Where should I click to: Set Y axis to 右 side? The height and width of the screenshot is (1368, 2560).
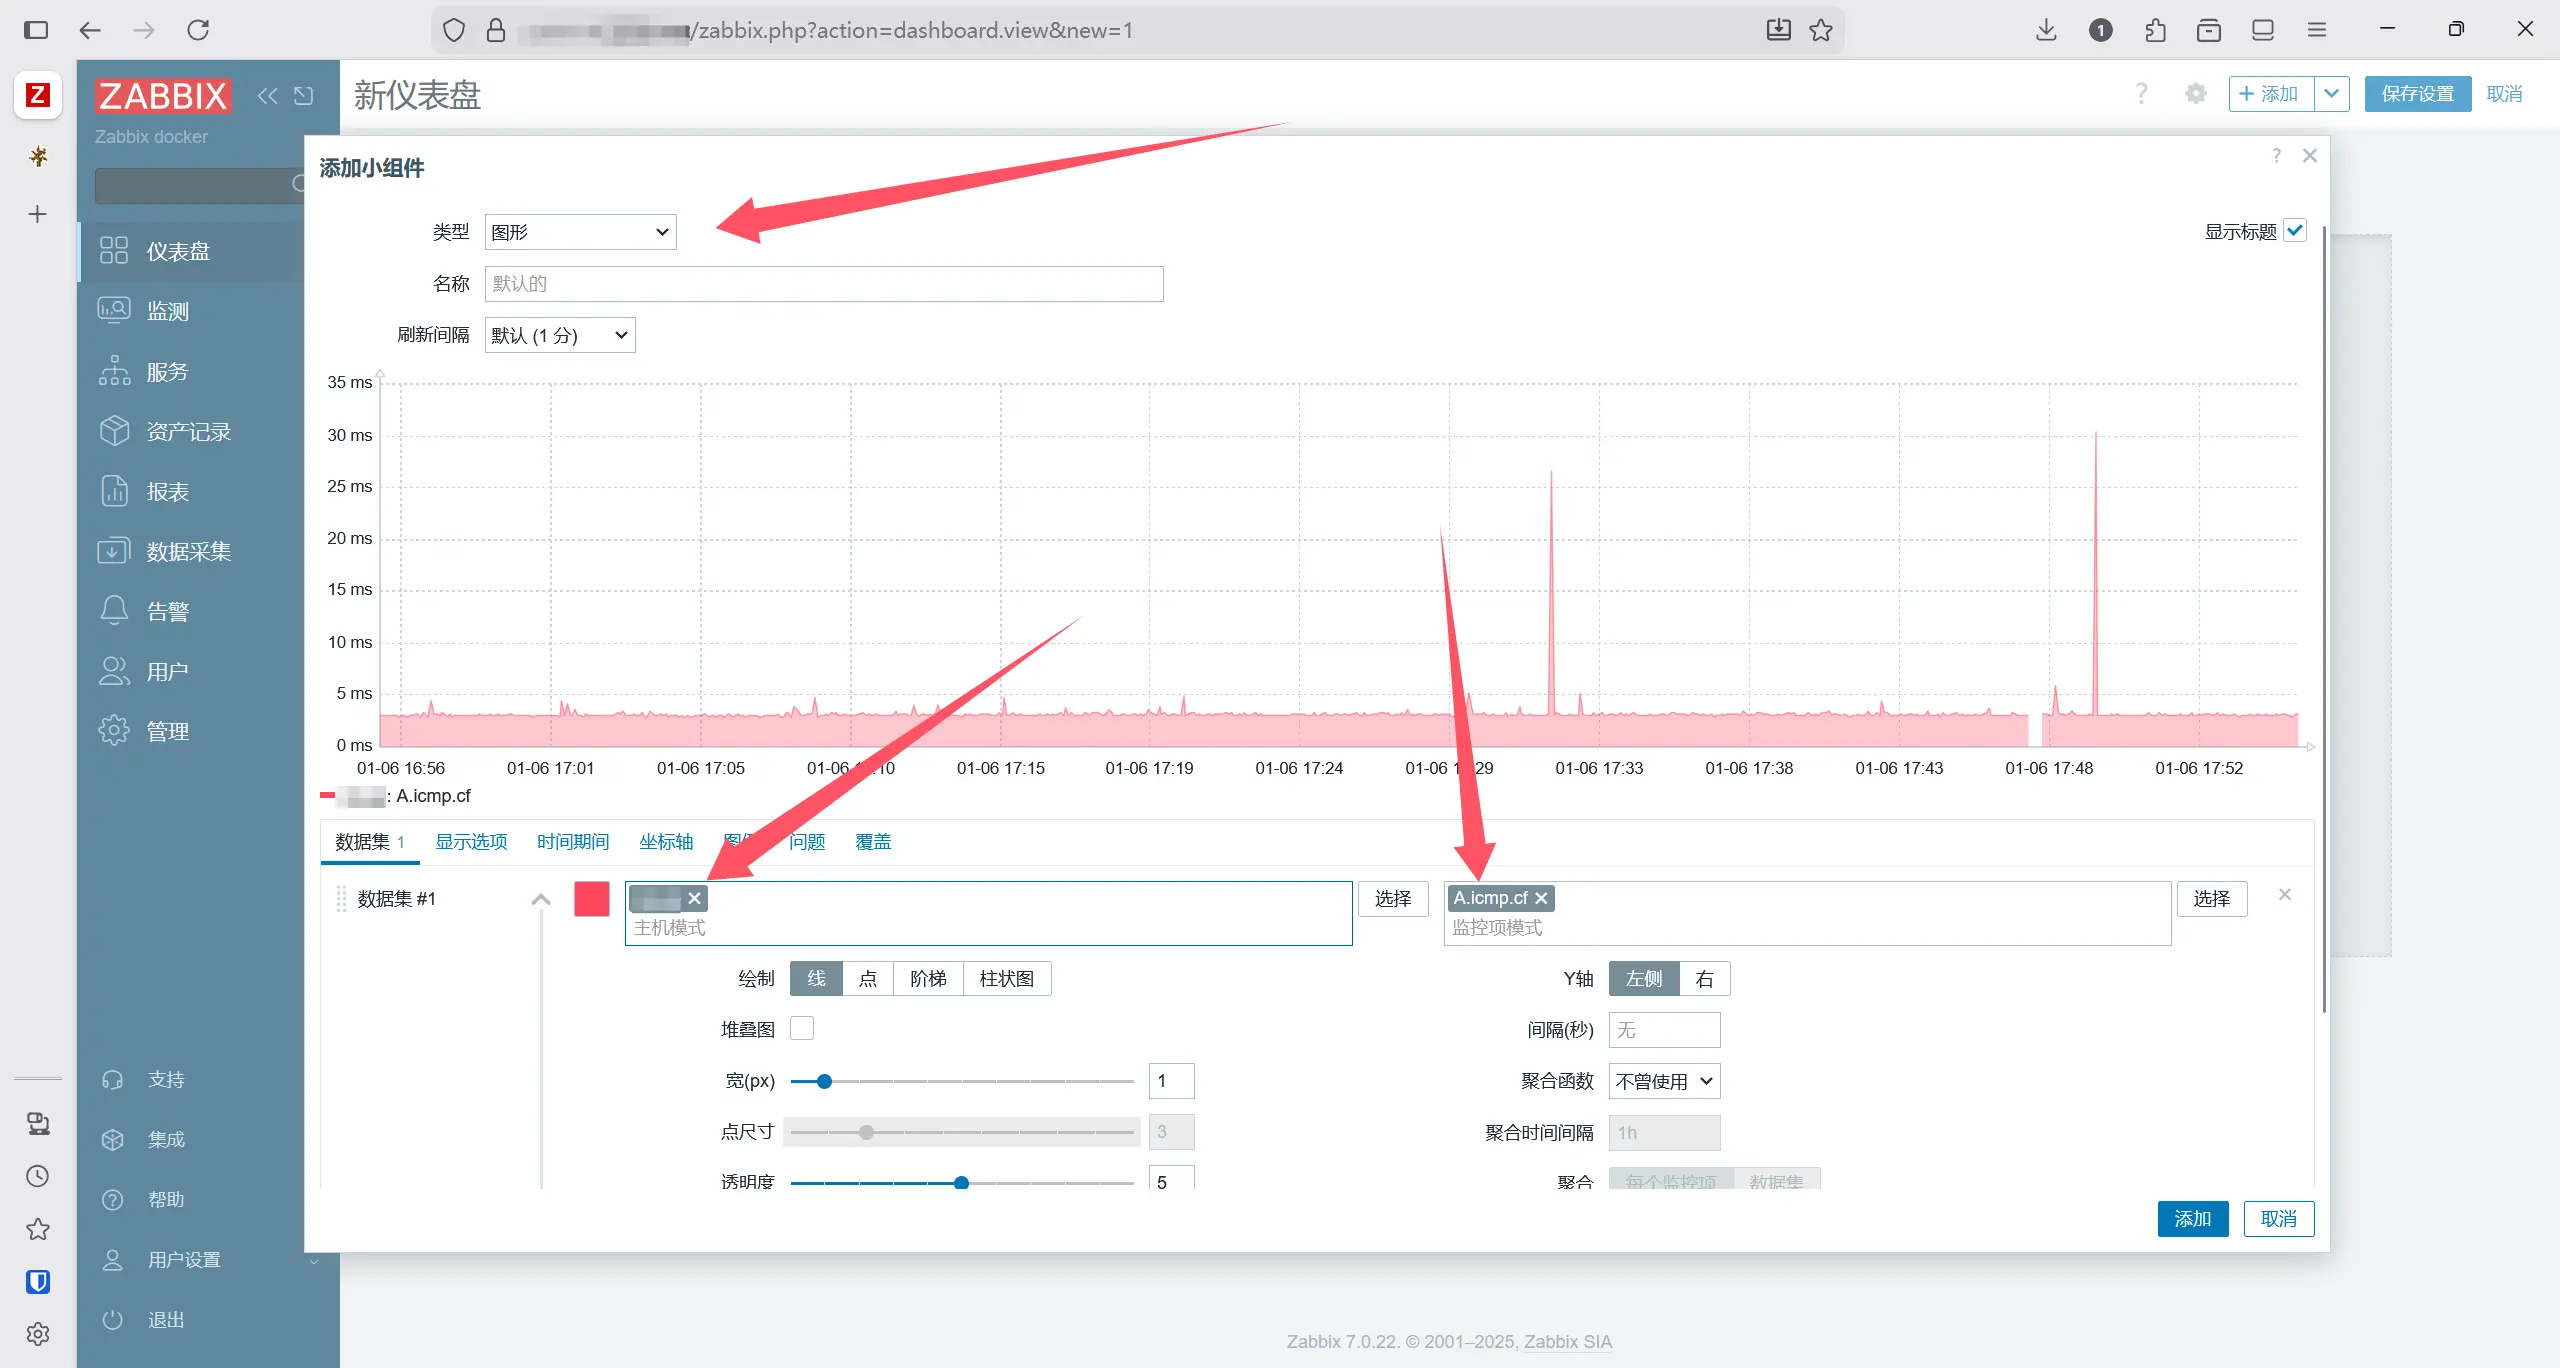[1704, 979]
